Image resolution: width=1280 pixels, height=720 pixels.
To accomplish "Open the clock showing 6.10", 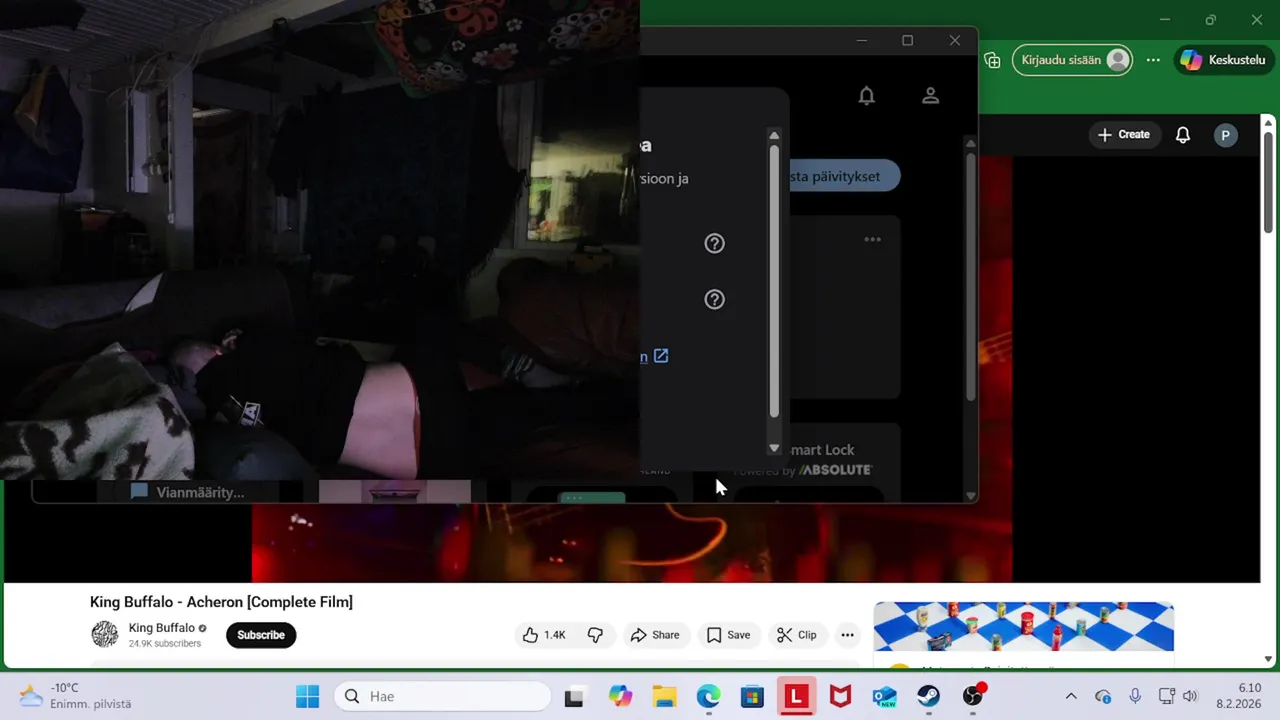I will click(1238, 696).
